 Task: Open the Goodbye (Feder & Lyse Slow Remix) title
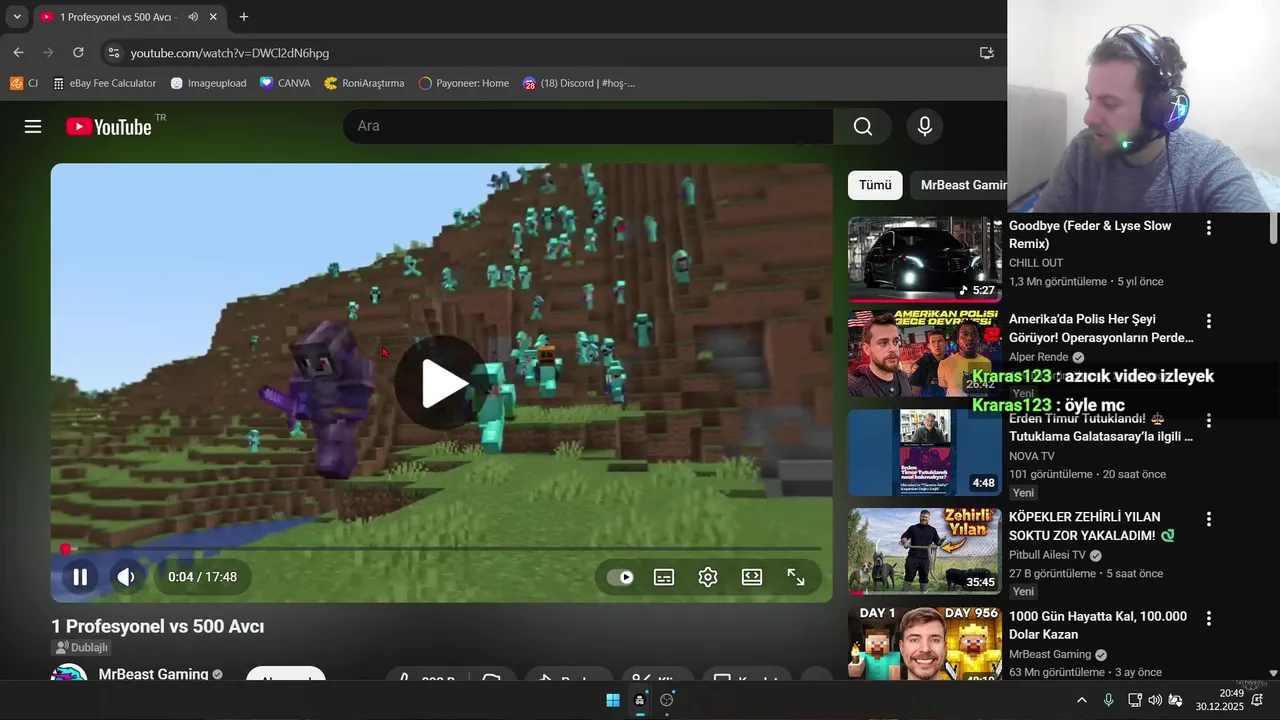click(1090, 235)
